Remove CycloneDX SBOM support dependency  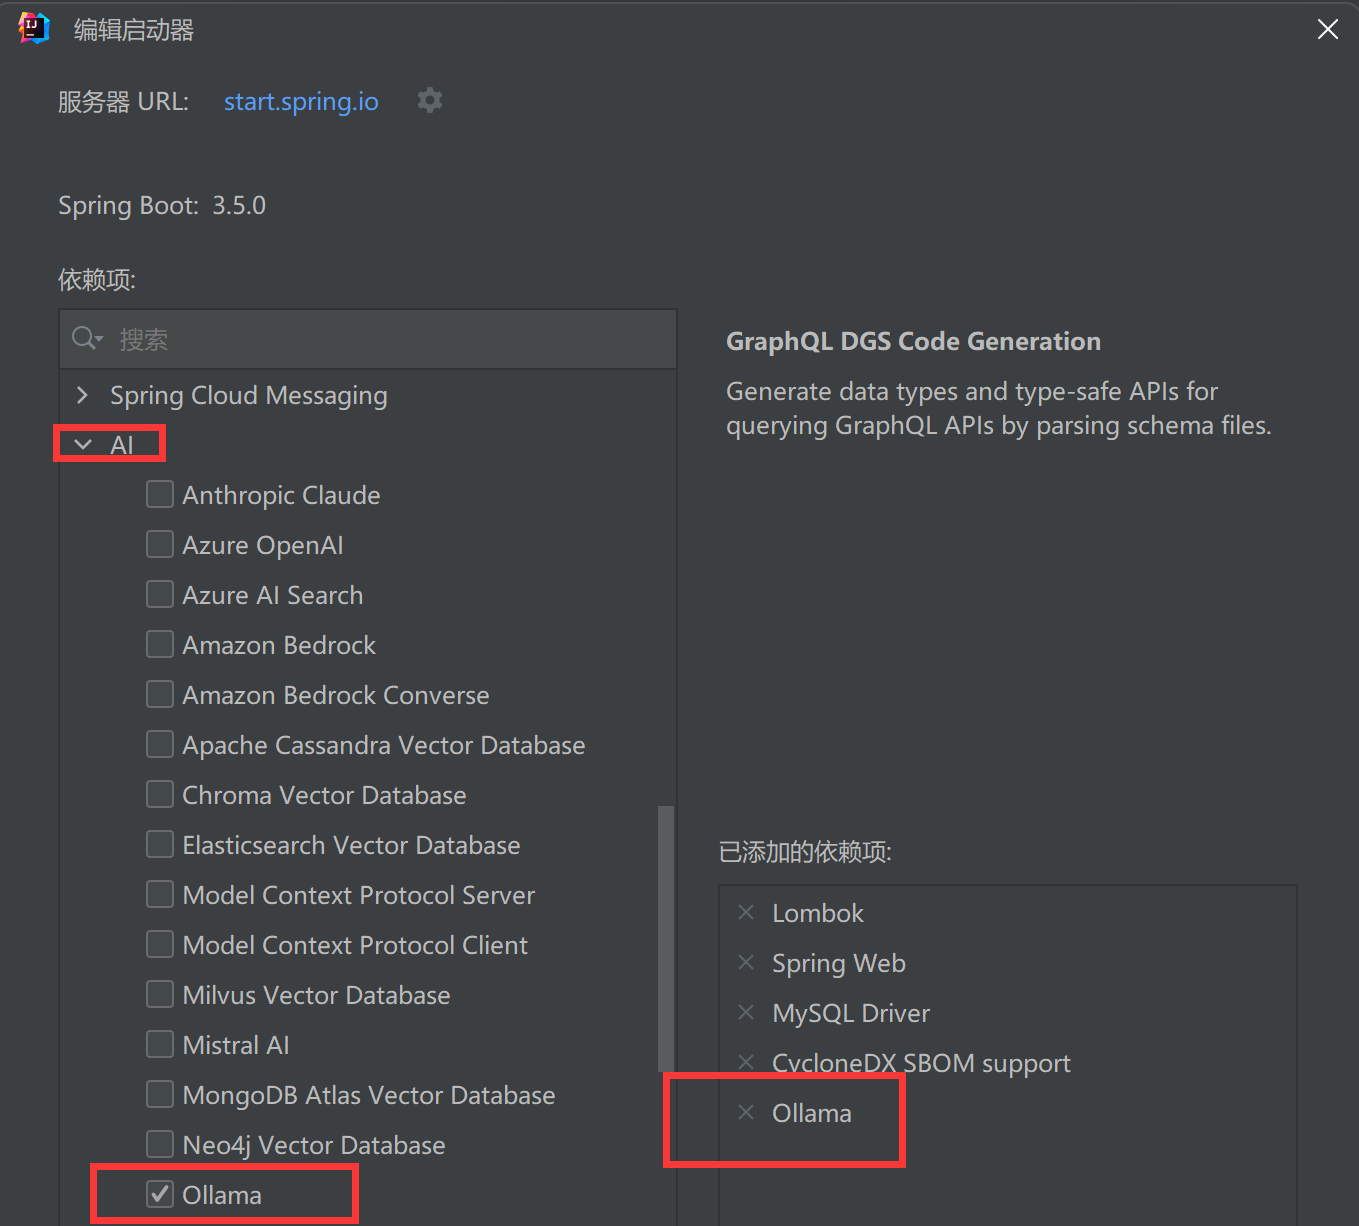[x=746, y=1062]
